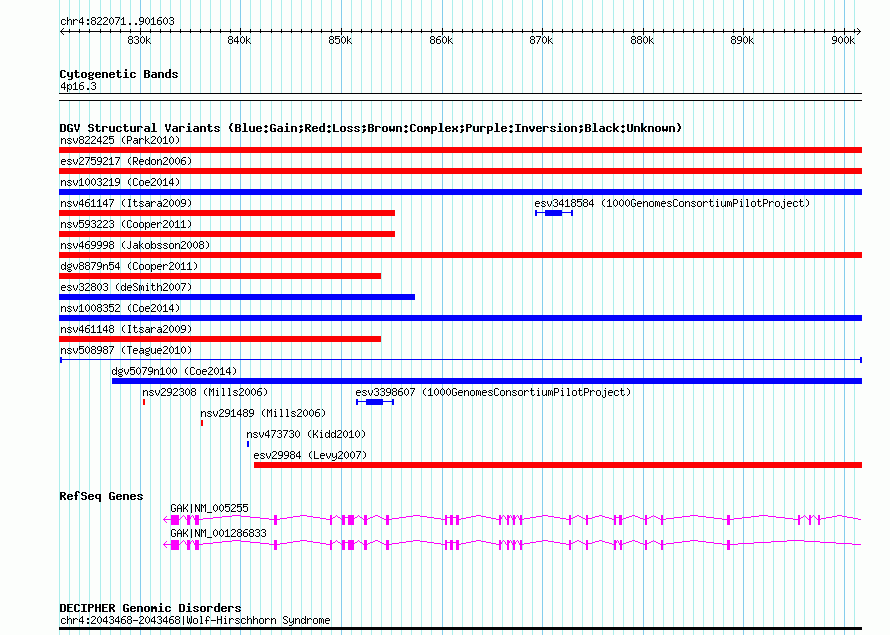Select the nsv291489 (Mills2006) label

click(263, 413)
